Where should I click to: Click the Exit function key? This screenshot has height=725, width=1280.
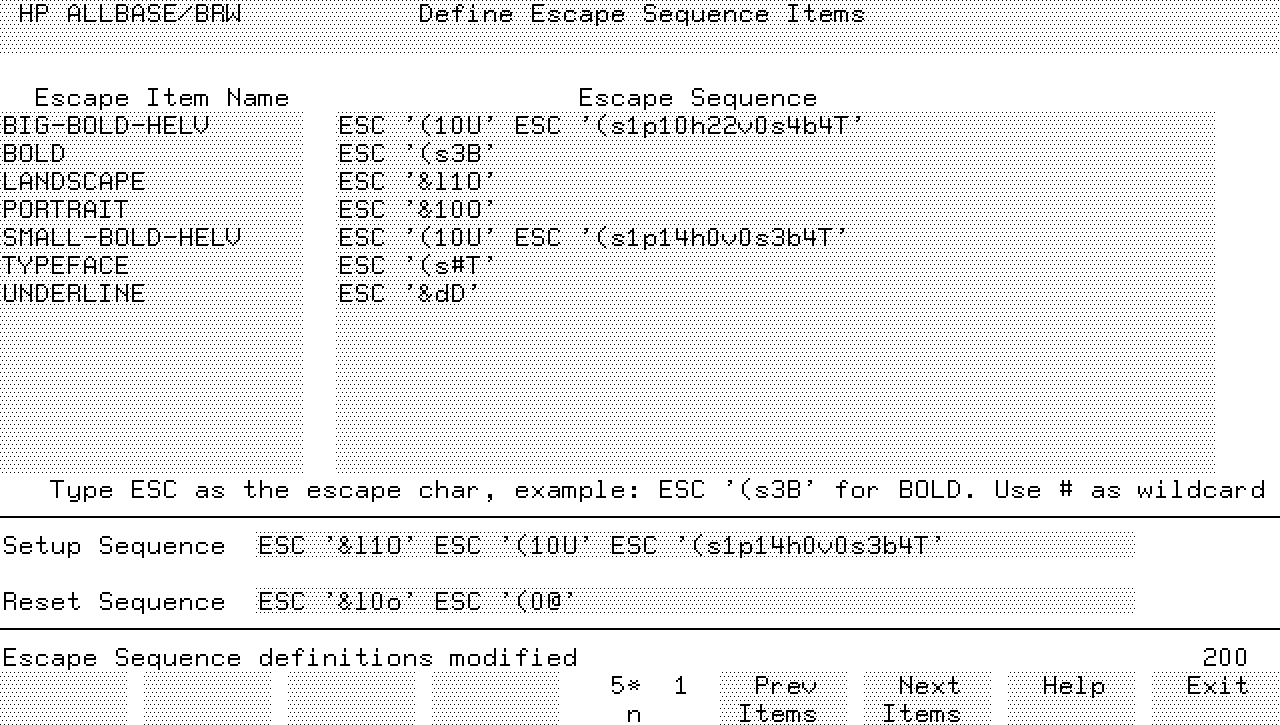[x=1216, y=697]
